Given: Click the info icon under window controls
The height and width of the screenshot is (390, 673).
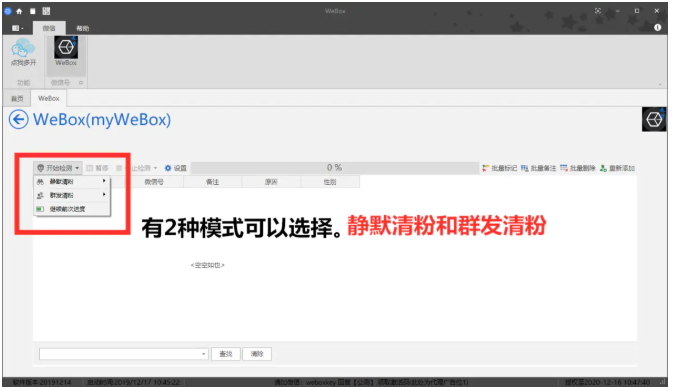Looking at the screenshot, I should pos(658,27).
